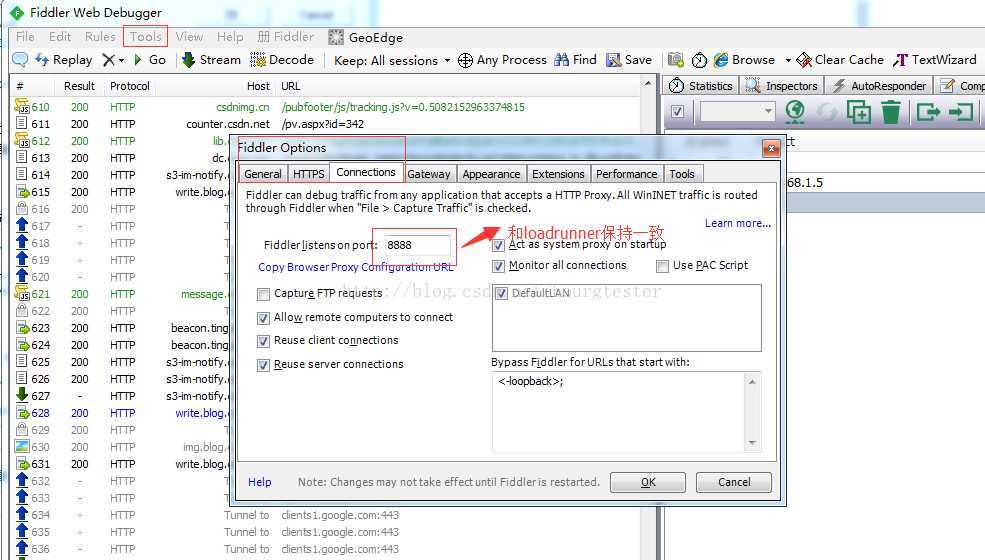
Task: Click Copy Browser Proxy Configuration URL link
Action: click(356, 267)
